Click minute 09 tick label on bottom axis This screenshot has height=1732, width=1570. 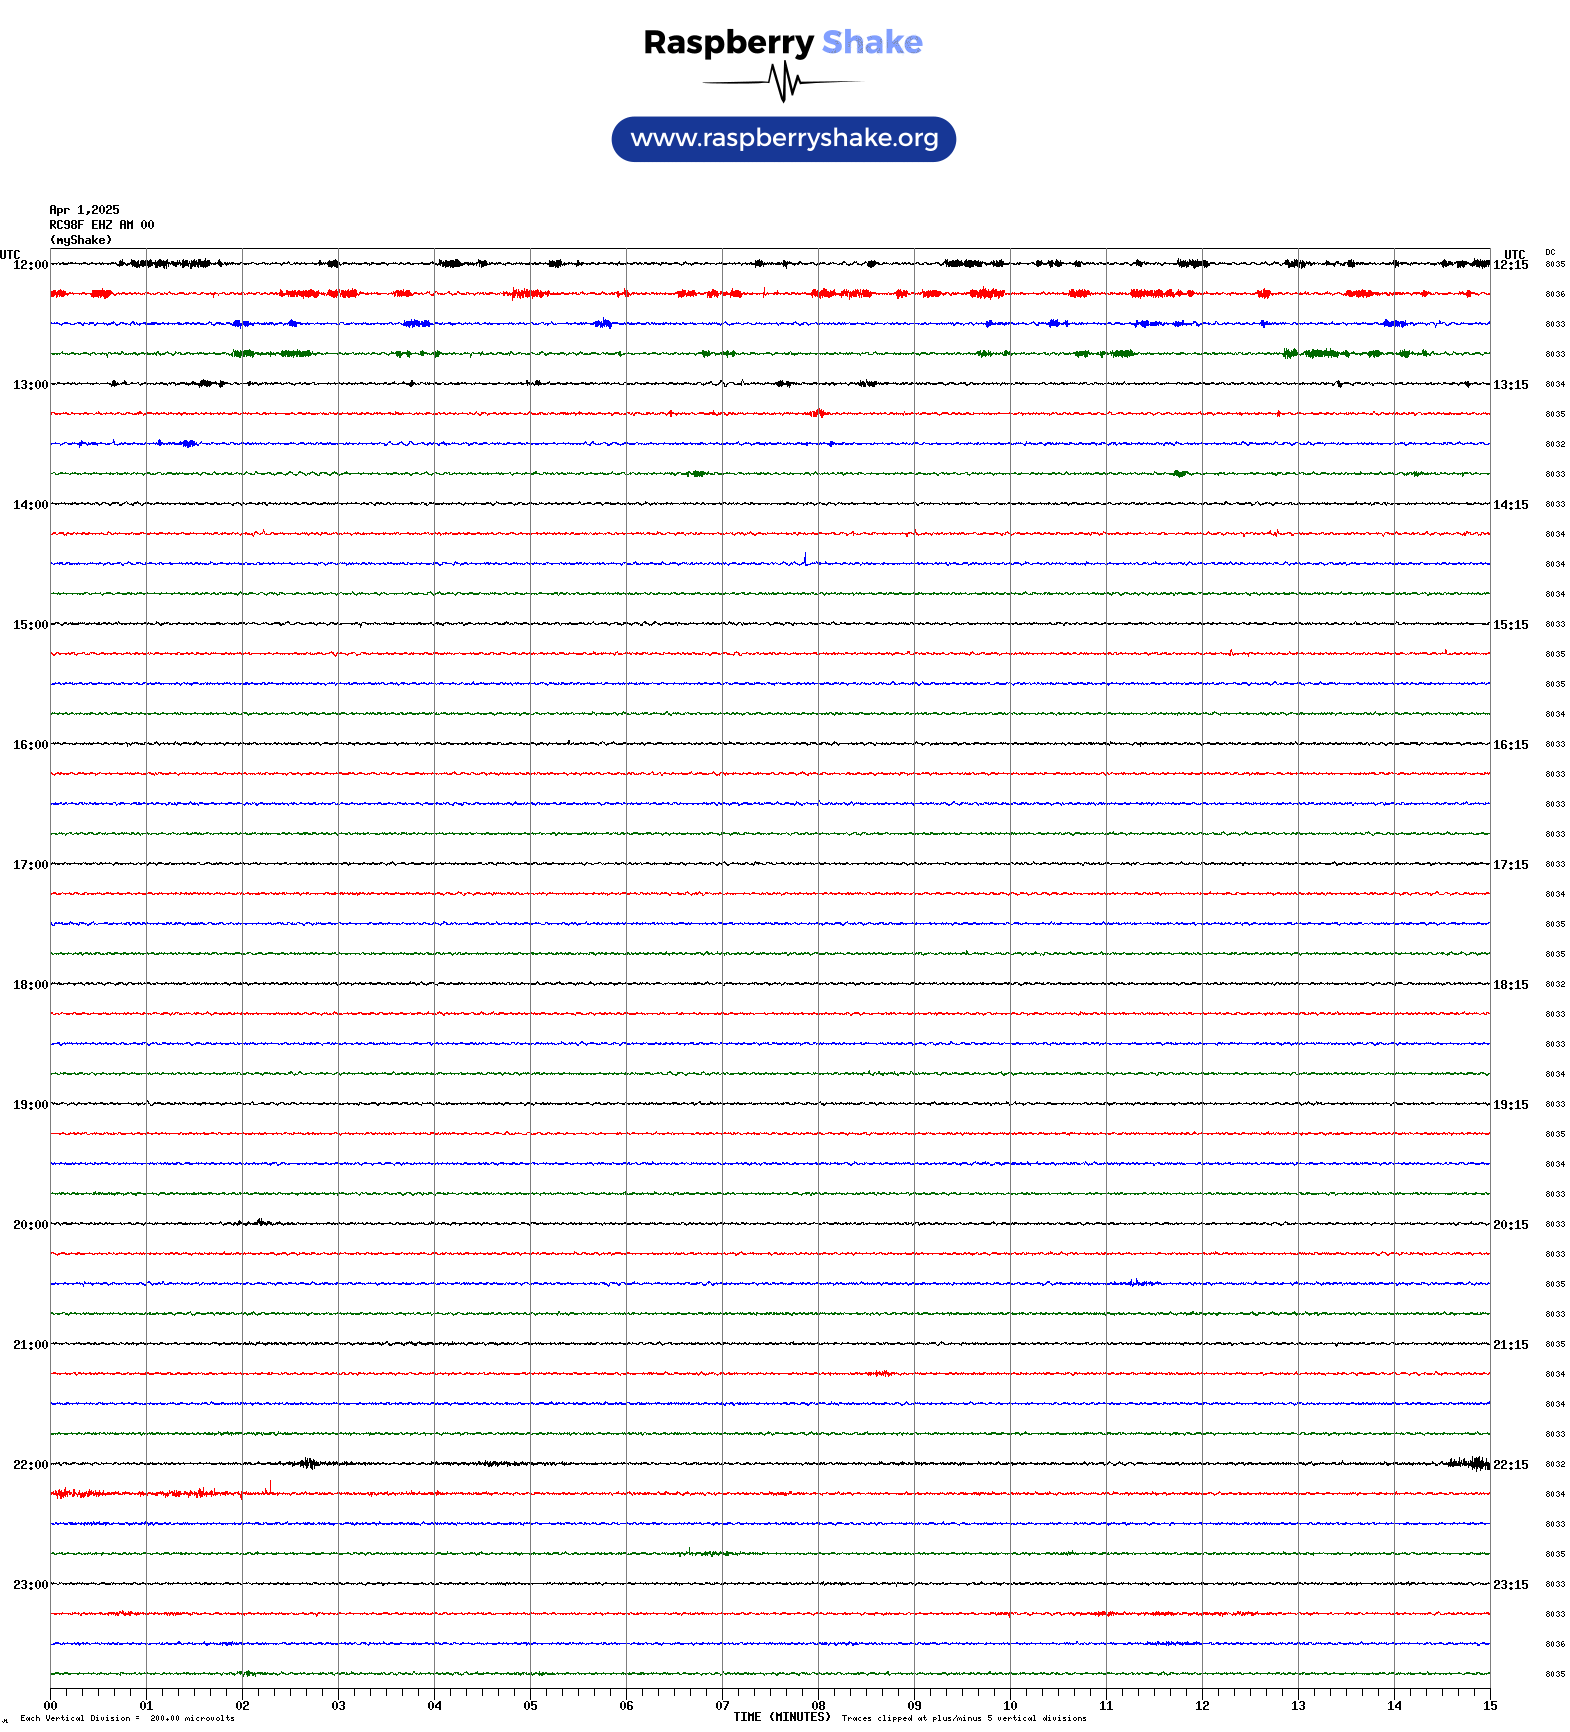point(914,1705)
